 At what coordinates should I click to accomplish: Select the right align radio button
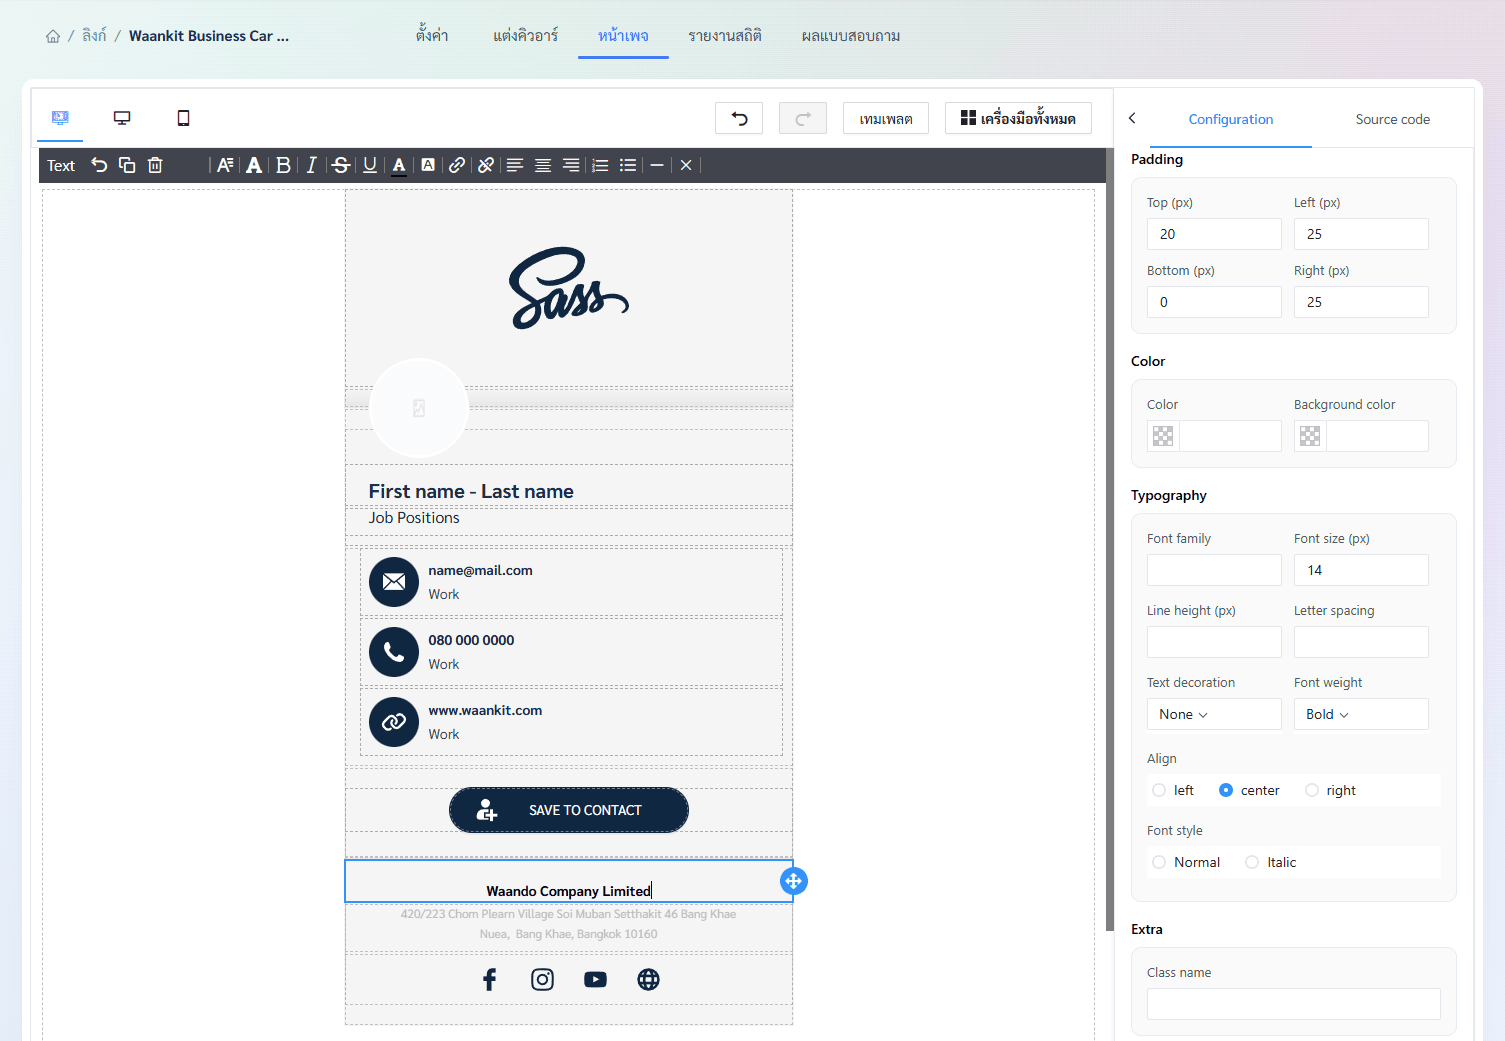pos(1312,790)
